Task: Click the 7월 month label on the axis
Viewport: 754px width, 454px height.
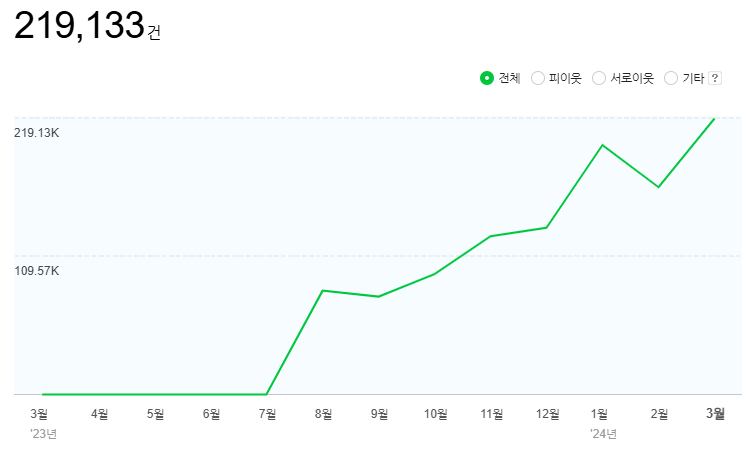Action: 267,413
